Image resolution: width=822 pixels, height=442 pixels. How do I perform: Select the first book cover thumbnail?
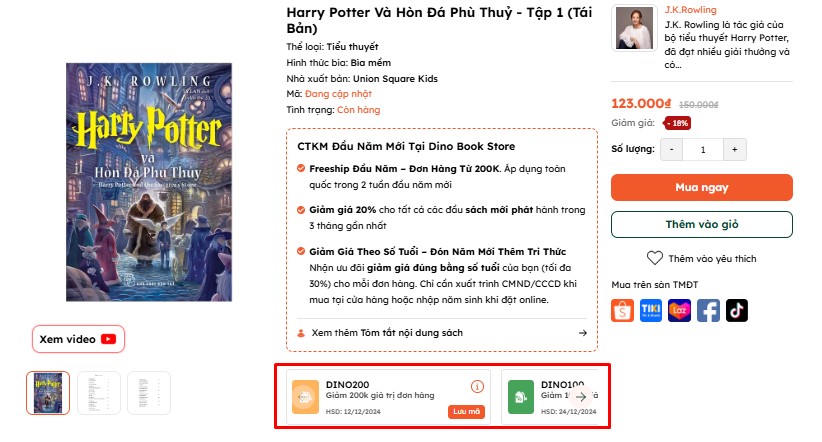click(x=48, y=393)
